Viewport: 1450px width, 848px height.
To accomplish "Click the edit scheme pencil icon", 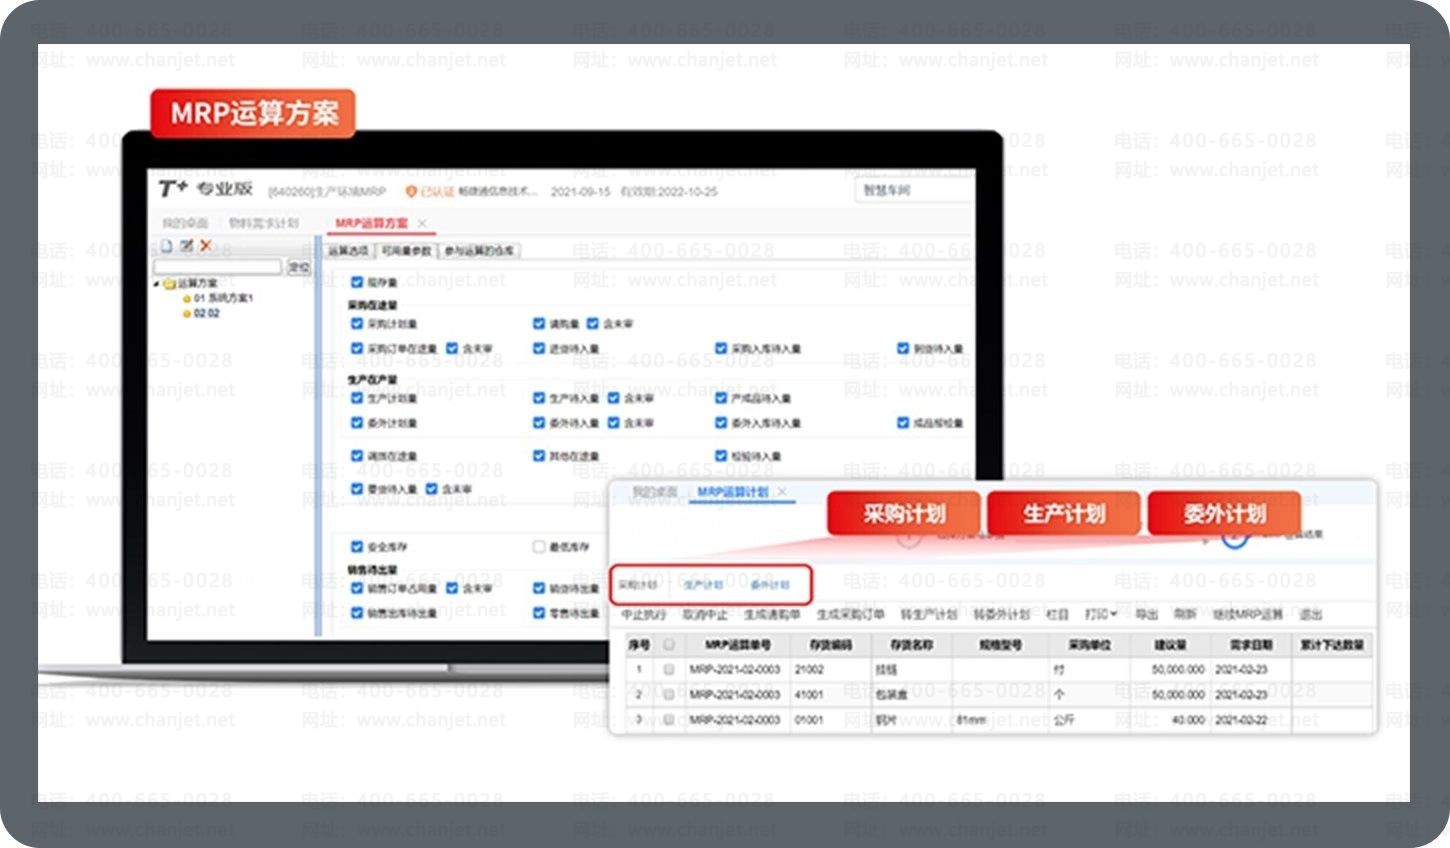I will pyautogui.click(x=186, y=246).
